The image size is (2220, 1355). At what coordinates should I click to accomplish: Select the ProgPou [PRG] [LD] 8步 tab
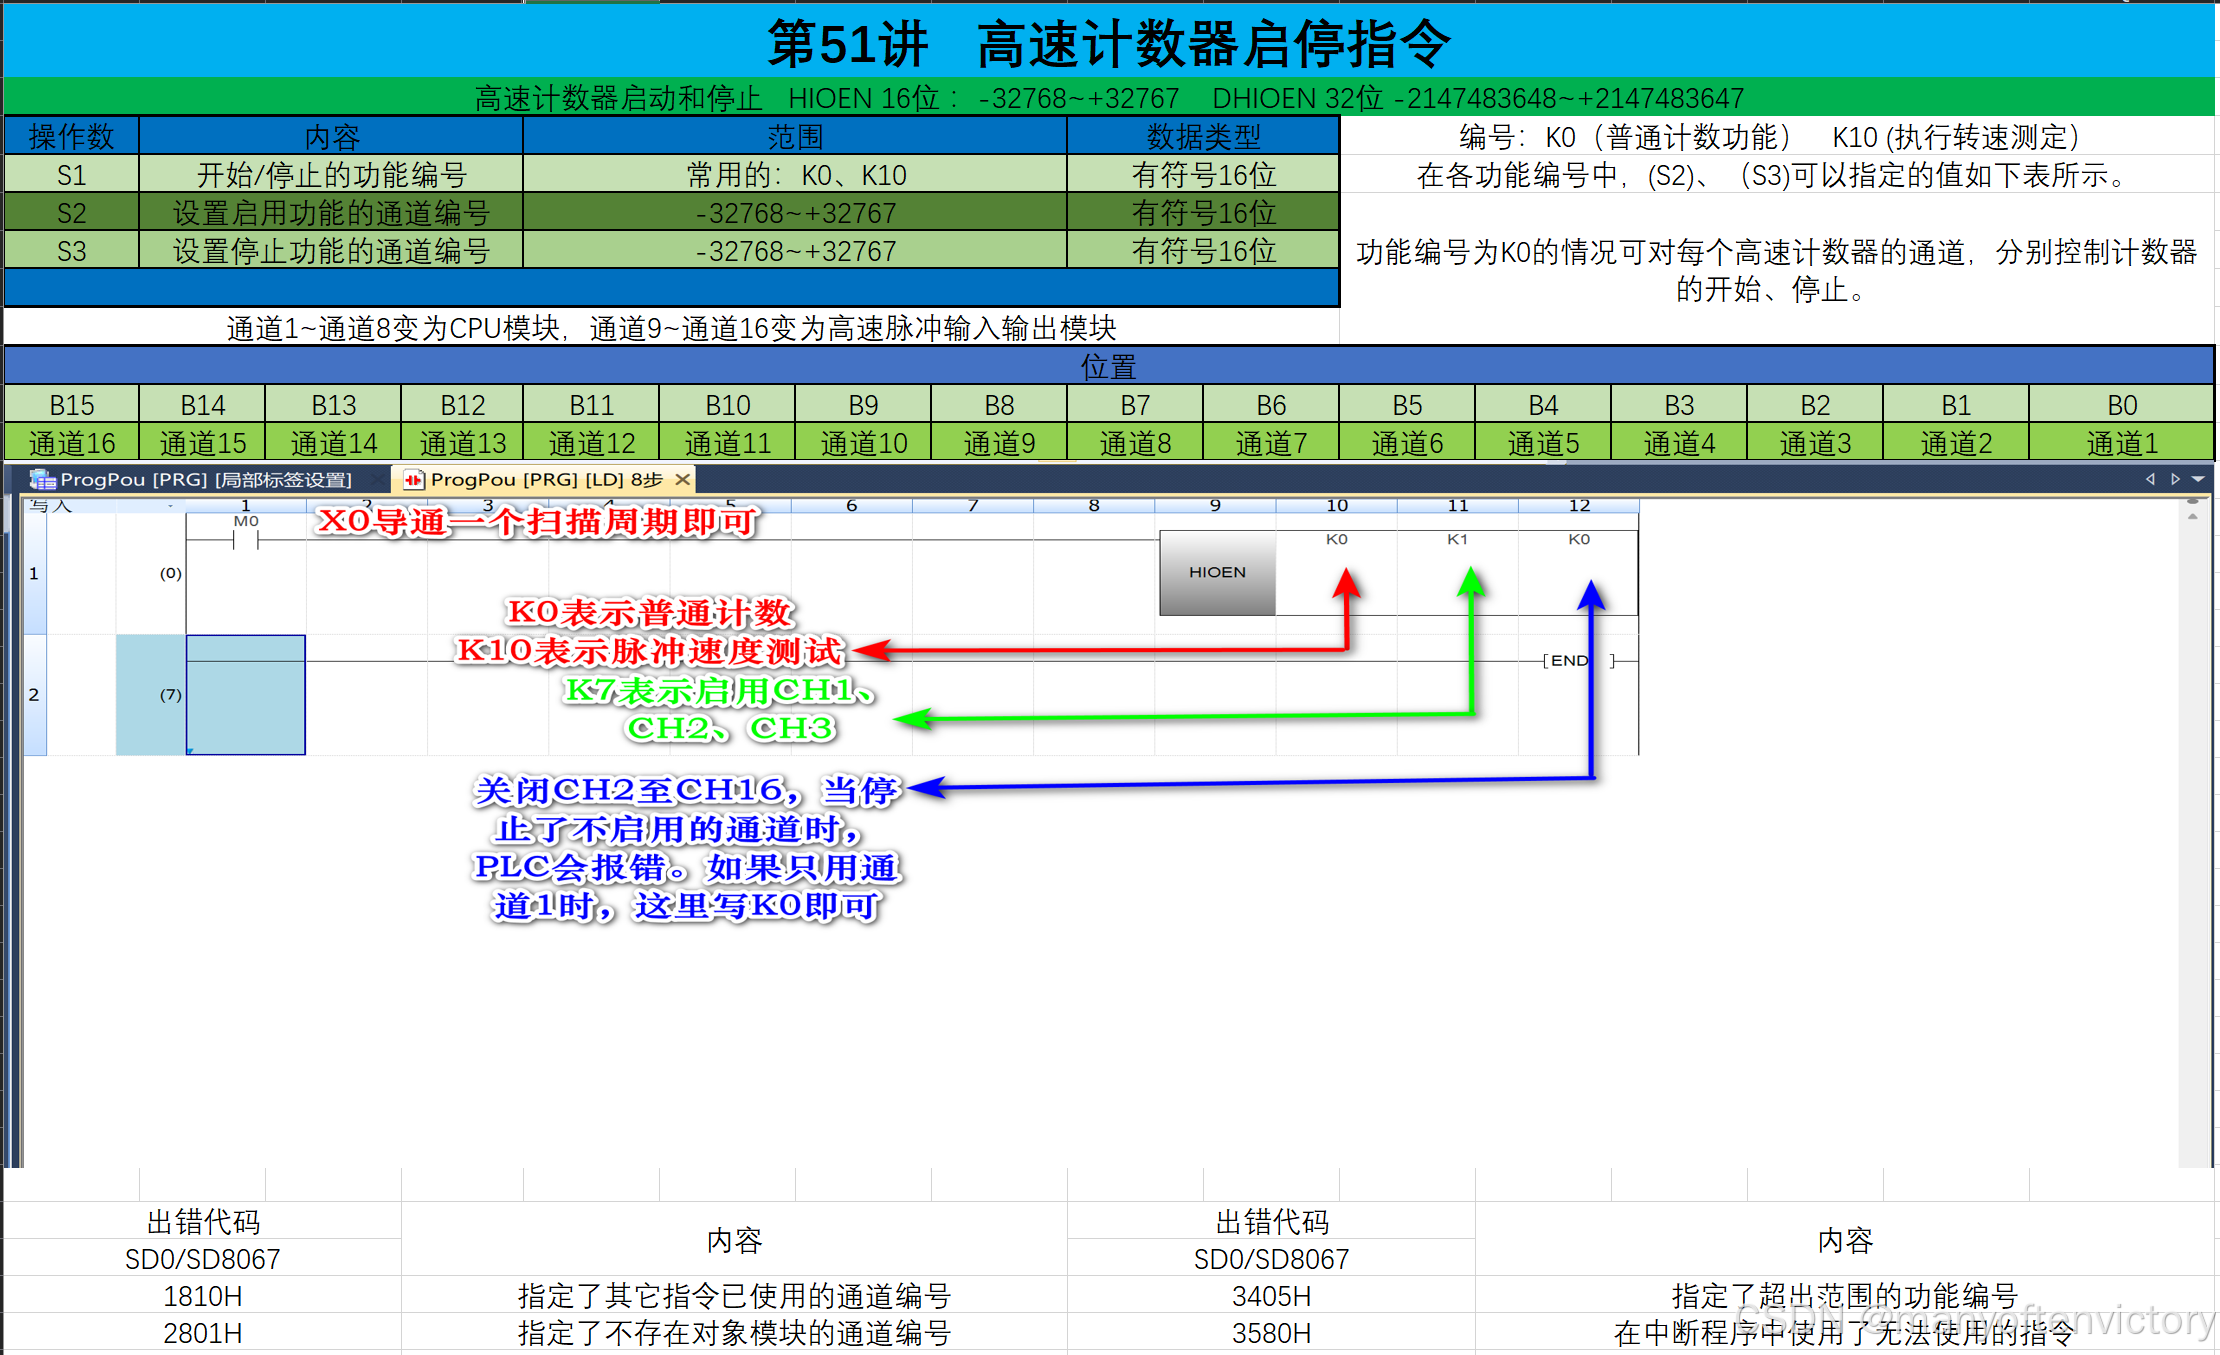click(545, 480)
